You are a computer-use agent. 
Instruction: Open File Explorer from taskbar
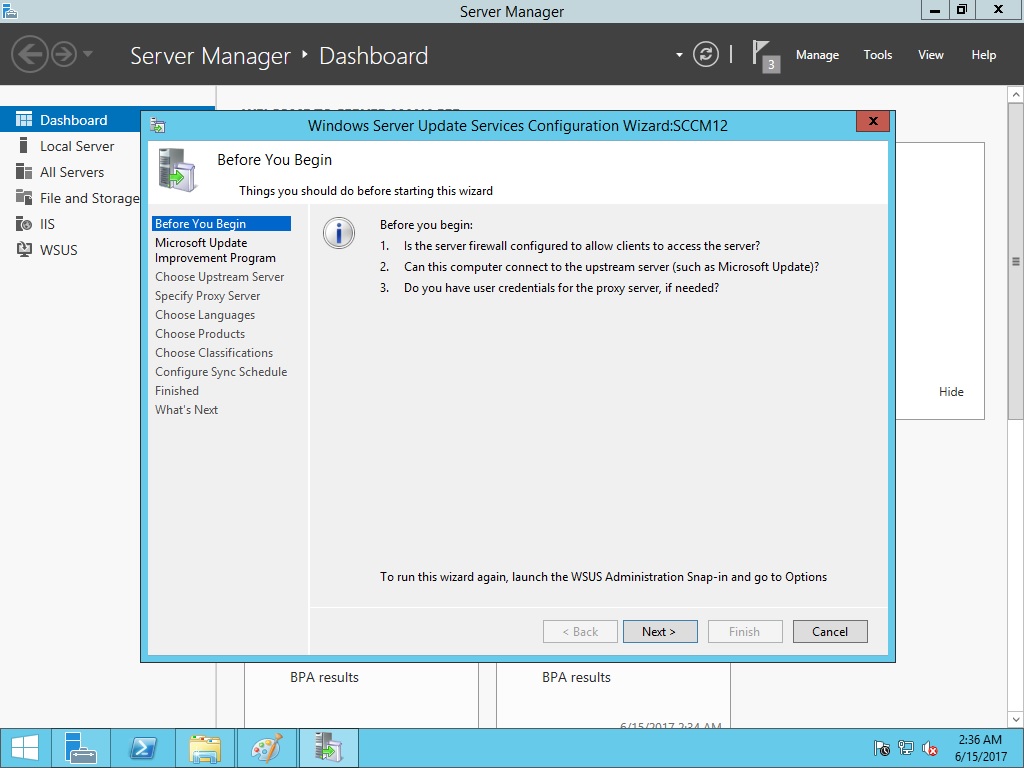pyautogui.click(x=205, y=748)
